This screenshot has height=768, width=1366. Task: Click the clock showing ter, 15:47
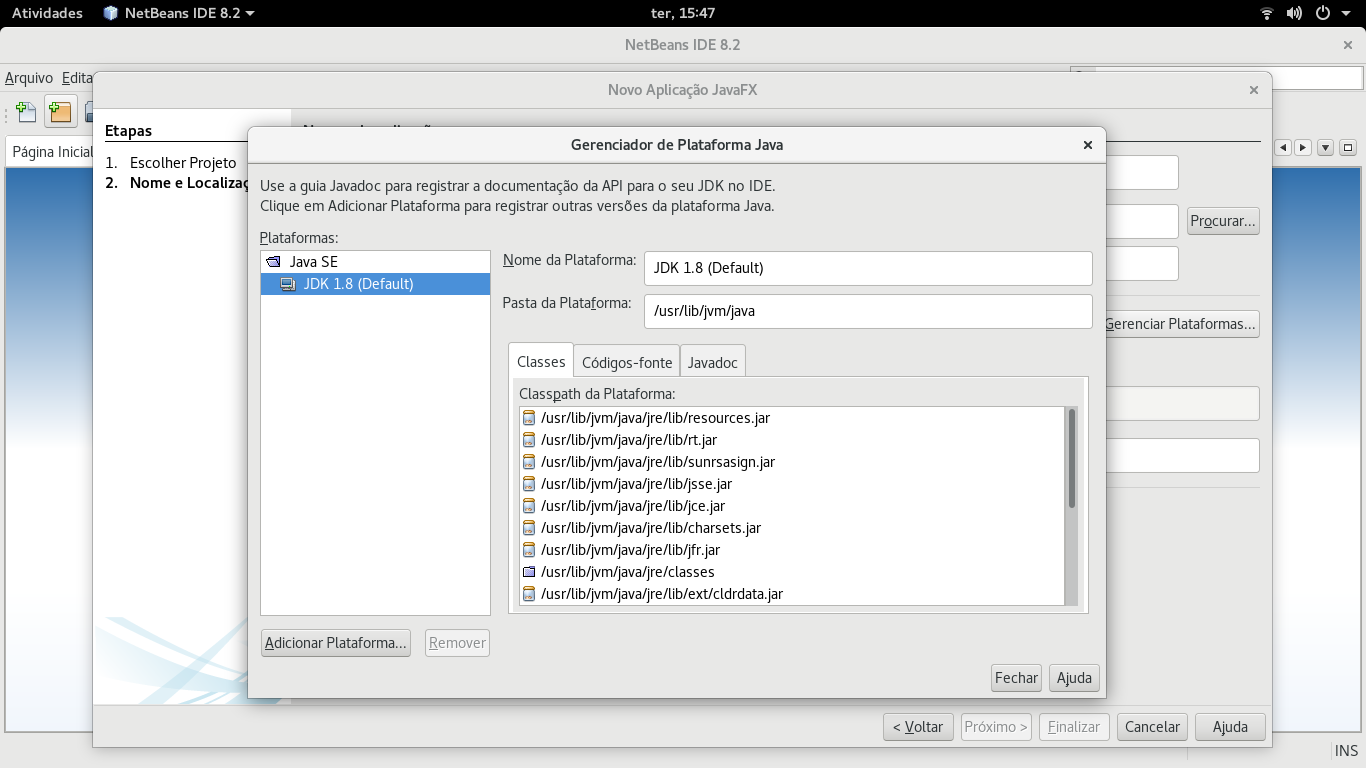[683, 13]
